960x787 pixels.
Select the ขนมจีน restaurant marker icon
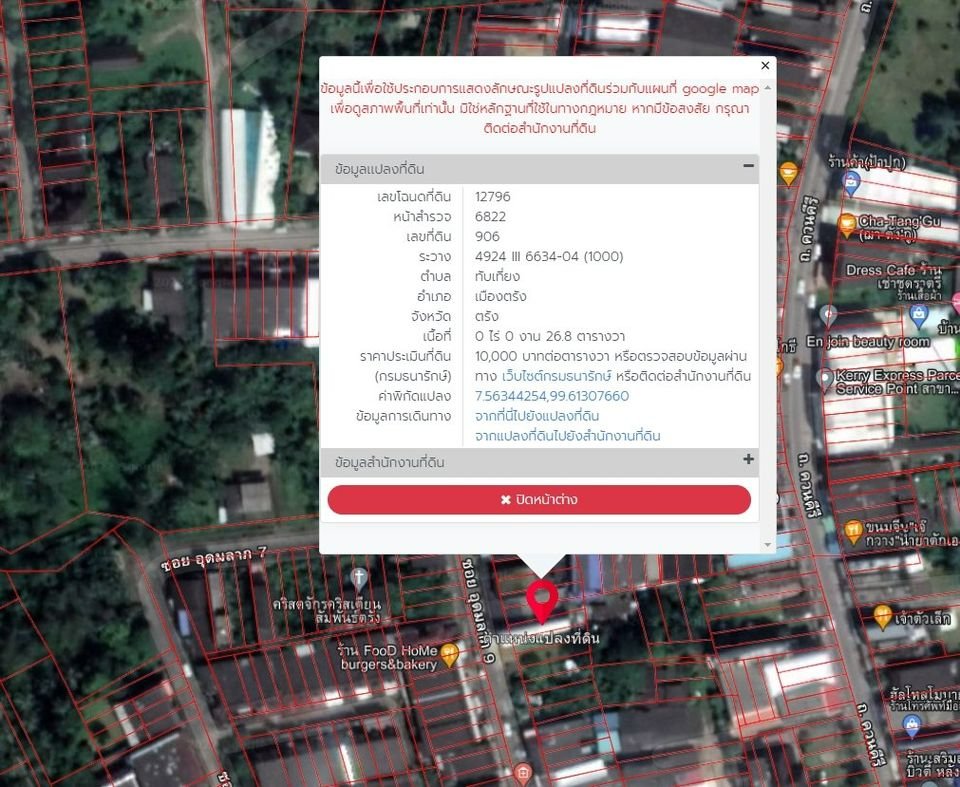pyautogui.click(x=853, y=532)
